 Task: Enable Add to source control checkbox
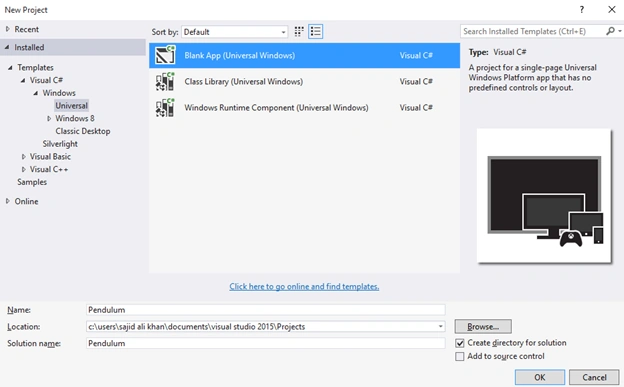click(x=460, y=356)
